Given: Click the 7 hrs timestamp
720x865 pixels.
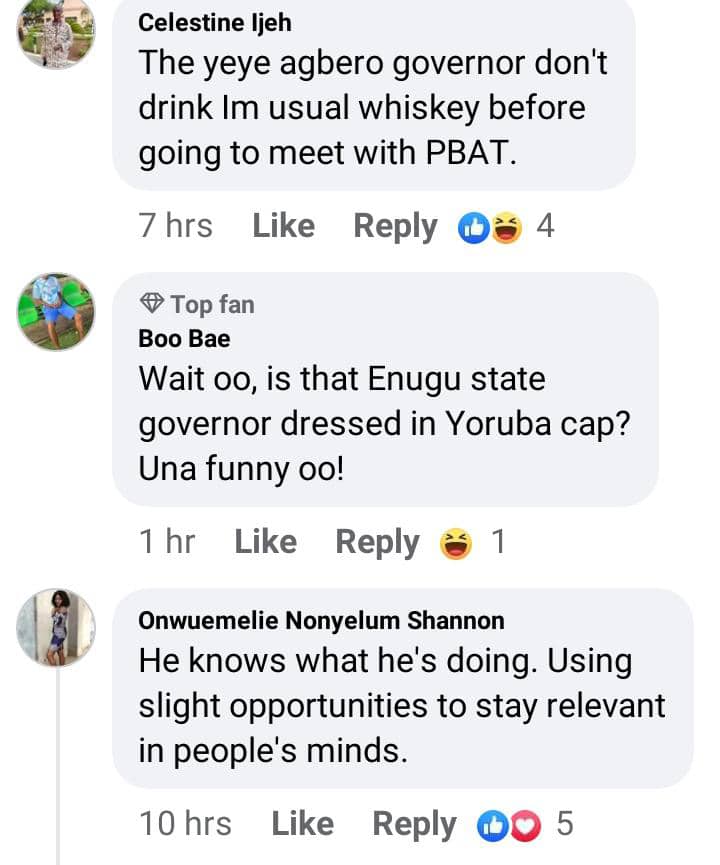Looking at the screenshot, I should click(x=176, y=226).
